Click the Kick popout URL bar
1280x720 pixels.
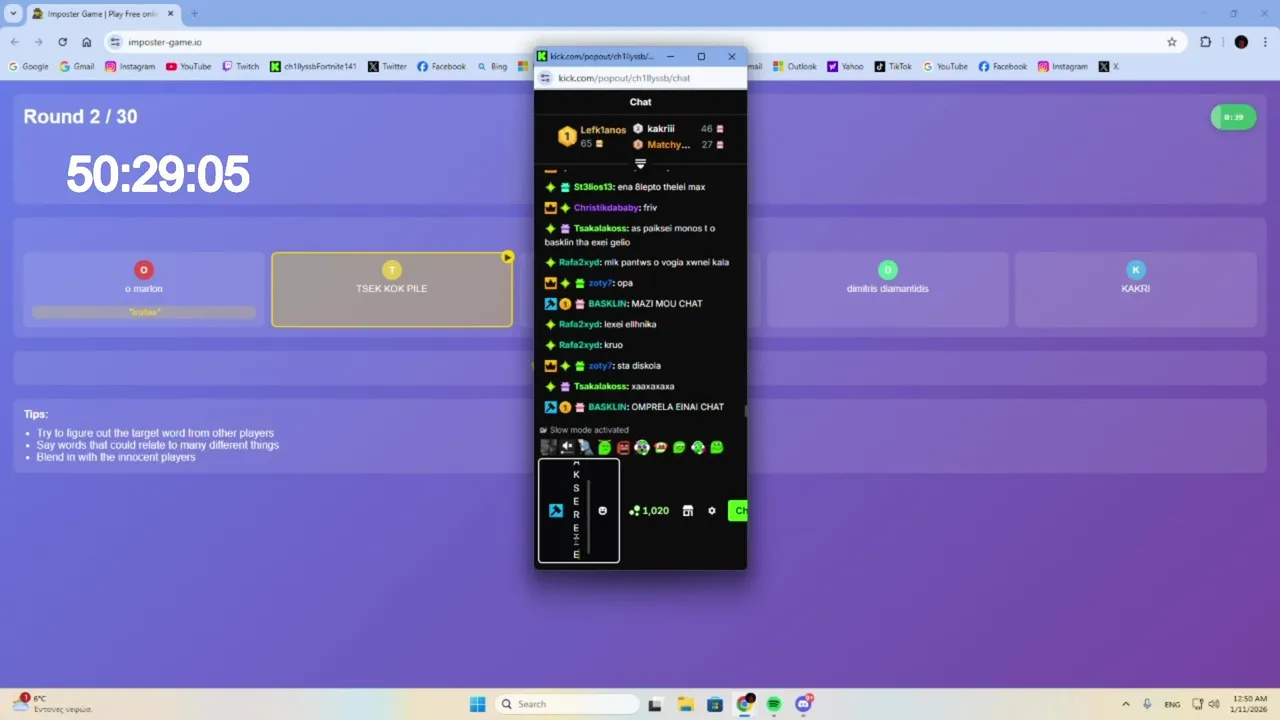tap(641, 78)
